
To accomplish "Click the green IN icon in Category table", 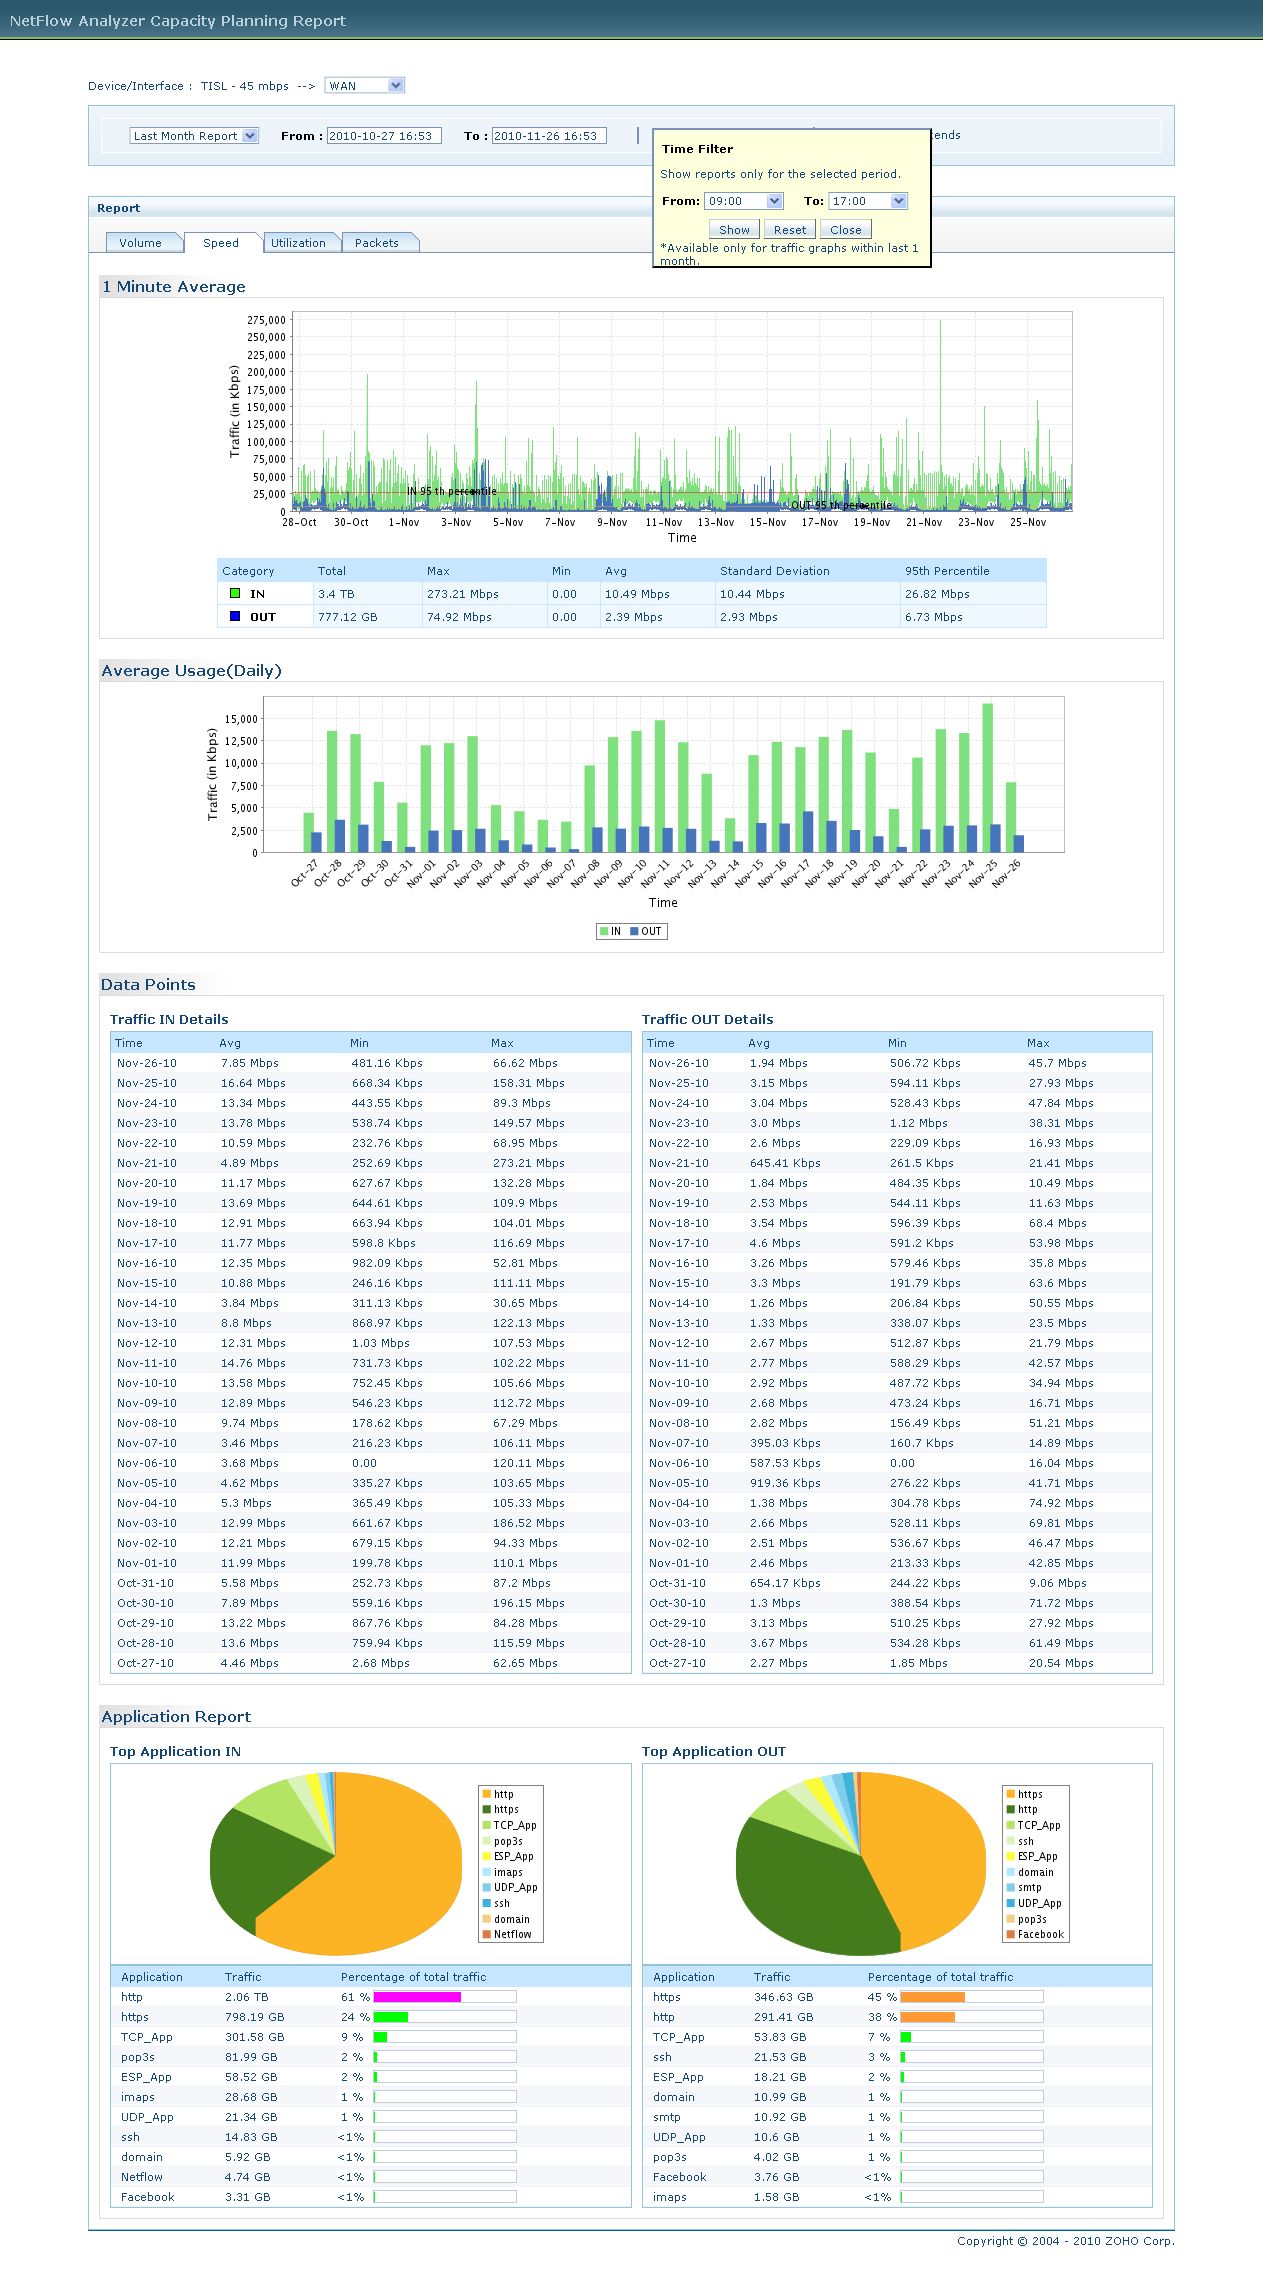I will (x=235, y=593).
